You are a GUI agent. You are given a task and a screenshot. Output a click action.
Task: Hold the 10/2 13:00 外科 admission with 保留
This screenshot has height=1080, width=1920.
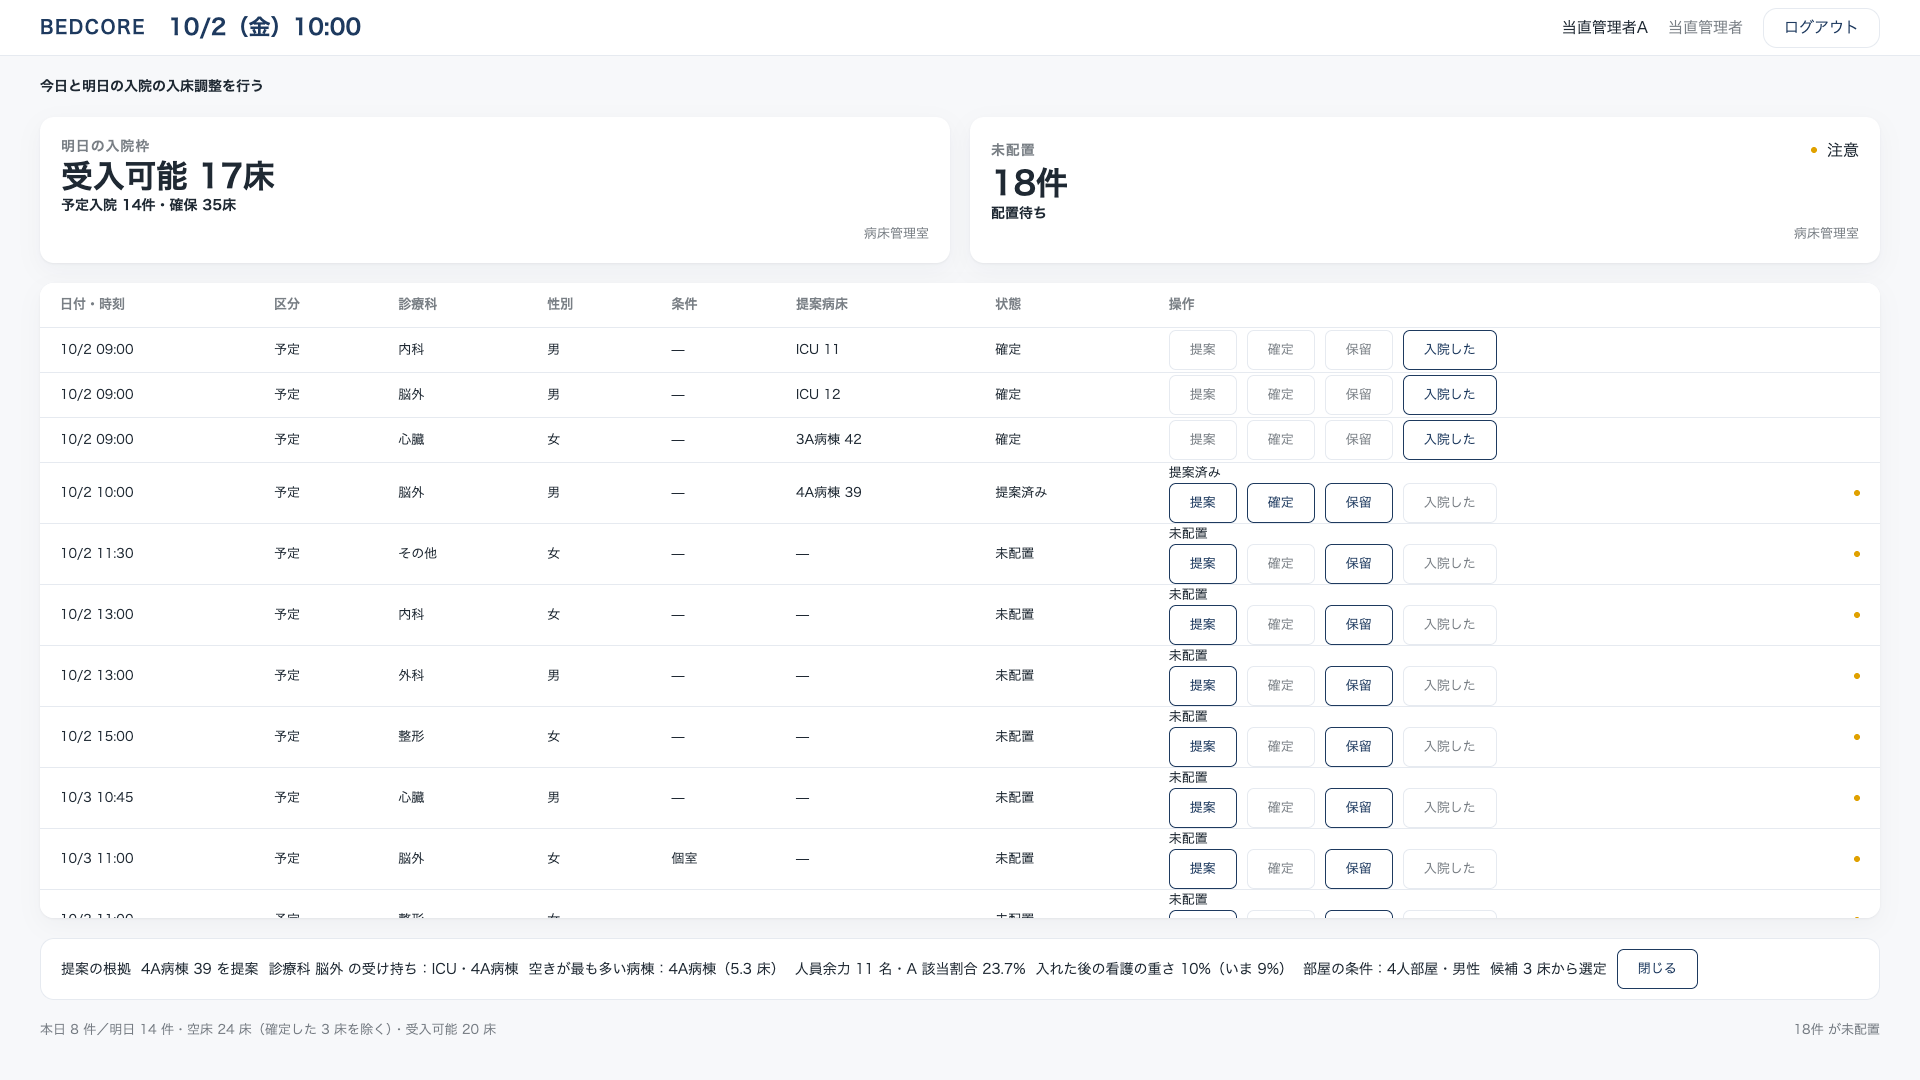click(x=1358, y=686)
